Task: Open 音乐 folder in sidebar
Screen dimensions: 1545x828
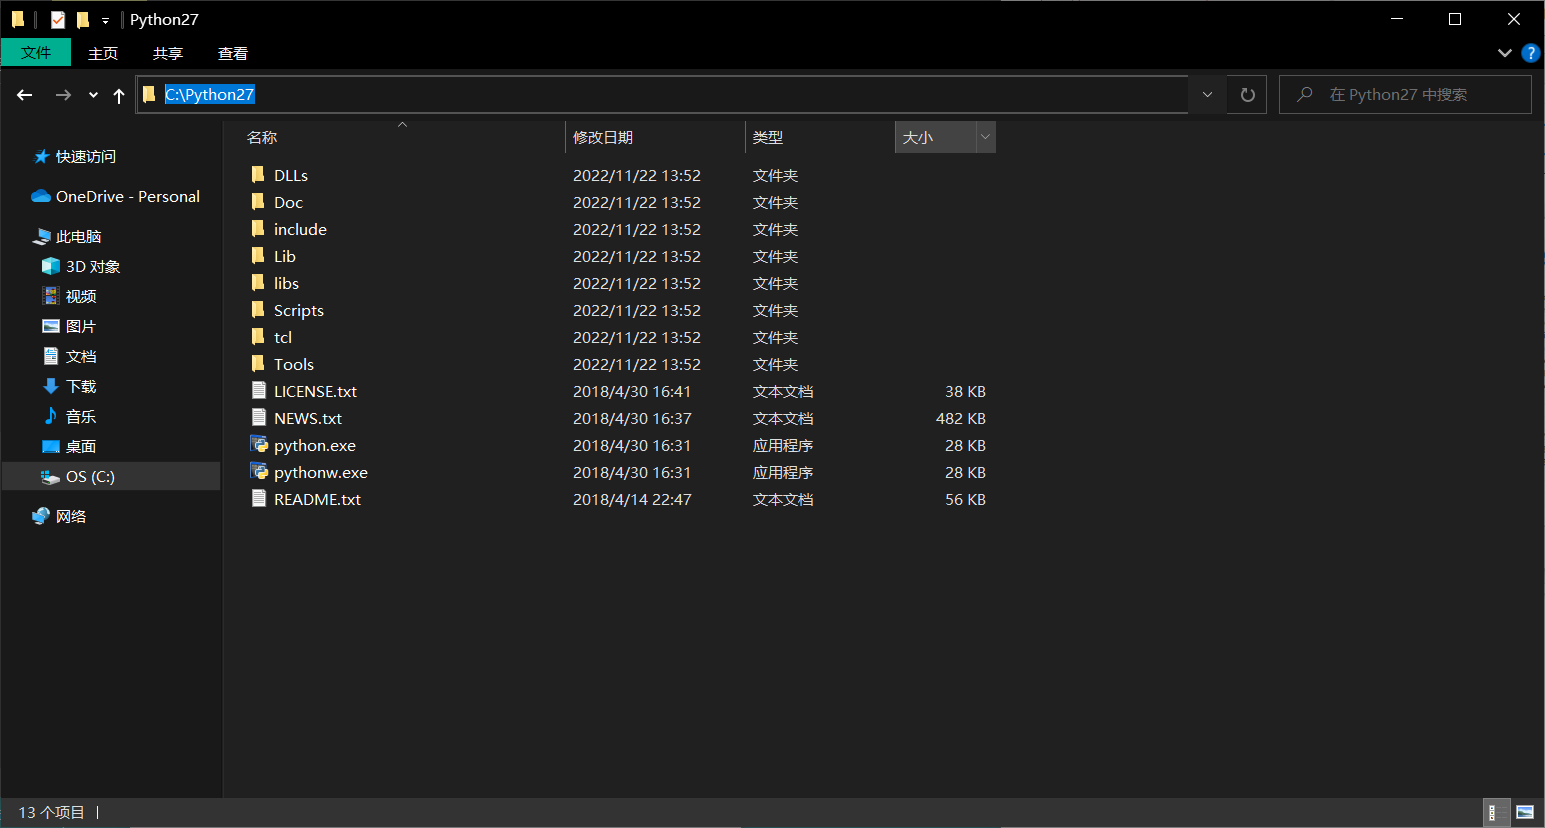Action: coord(80,416)
